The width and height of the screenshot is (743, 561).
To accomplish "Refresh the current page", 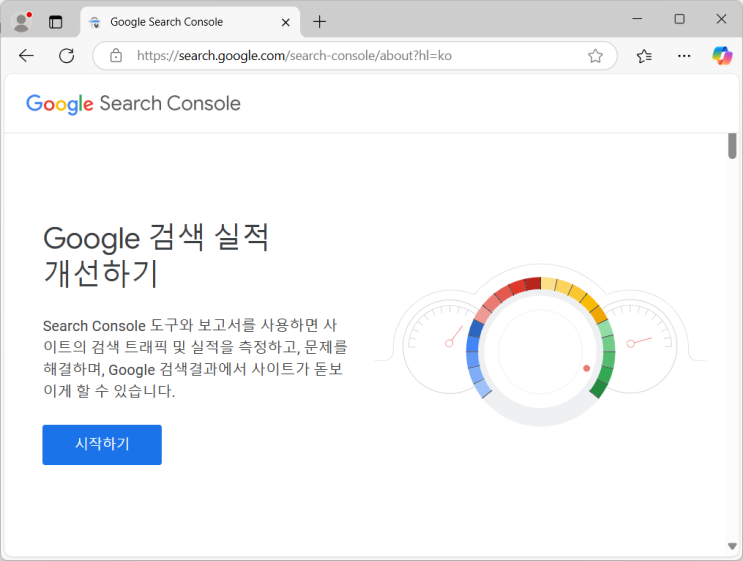I will click(x=67, y=56).
